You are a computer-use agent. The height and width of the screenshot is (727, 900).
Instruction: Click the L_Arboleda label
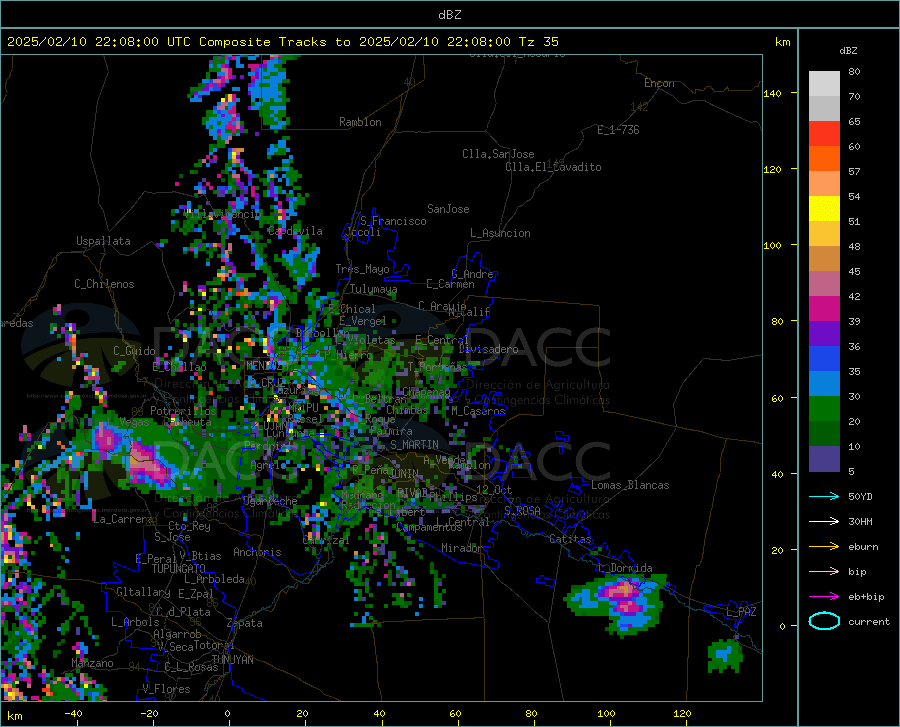215,579
